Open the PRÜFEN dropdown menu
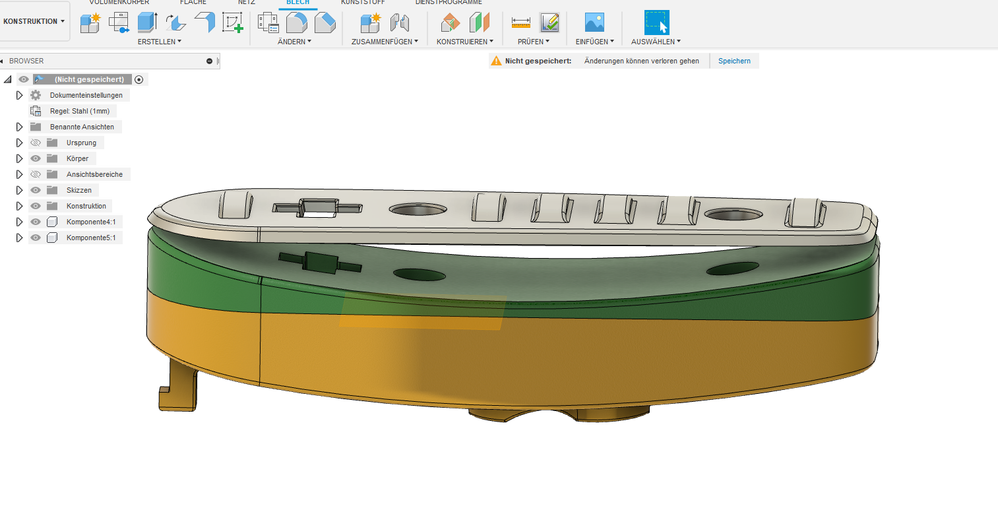The width and height of the screenshot is (998, 518). 533,41
